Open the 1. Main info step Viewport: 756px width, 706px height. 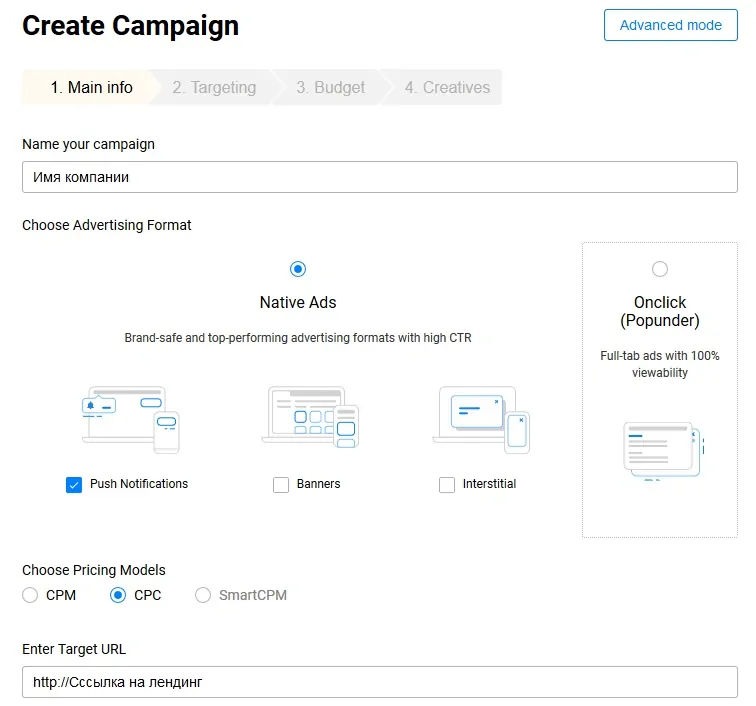91,88
